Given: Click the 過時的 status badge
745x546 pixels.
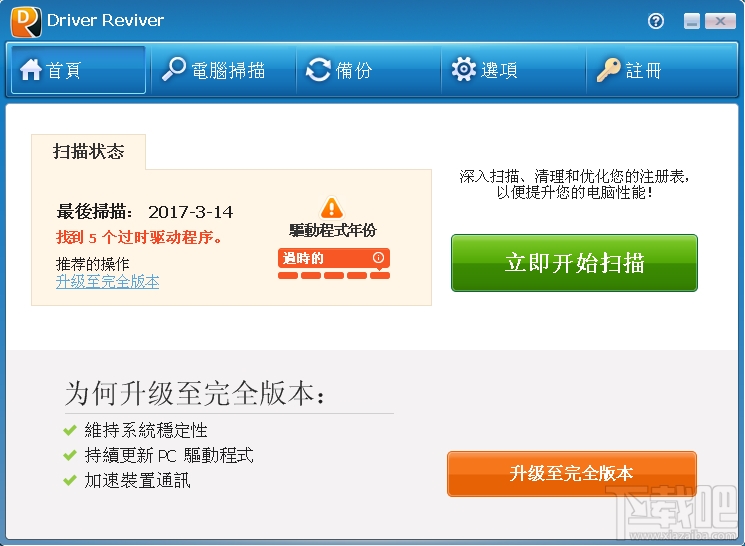Looking at the screenshot, I should [x=334, y=258].
